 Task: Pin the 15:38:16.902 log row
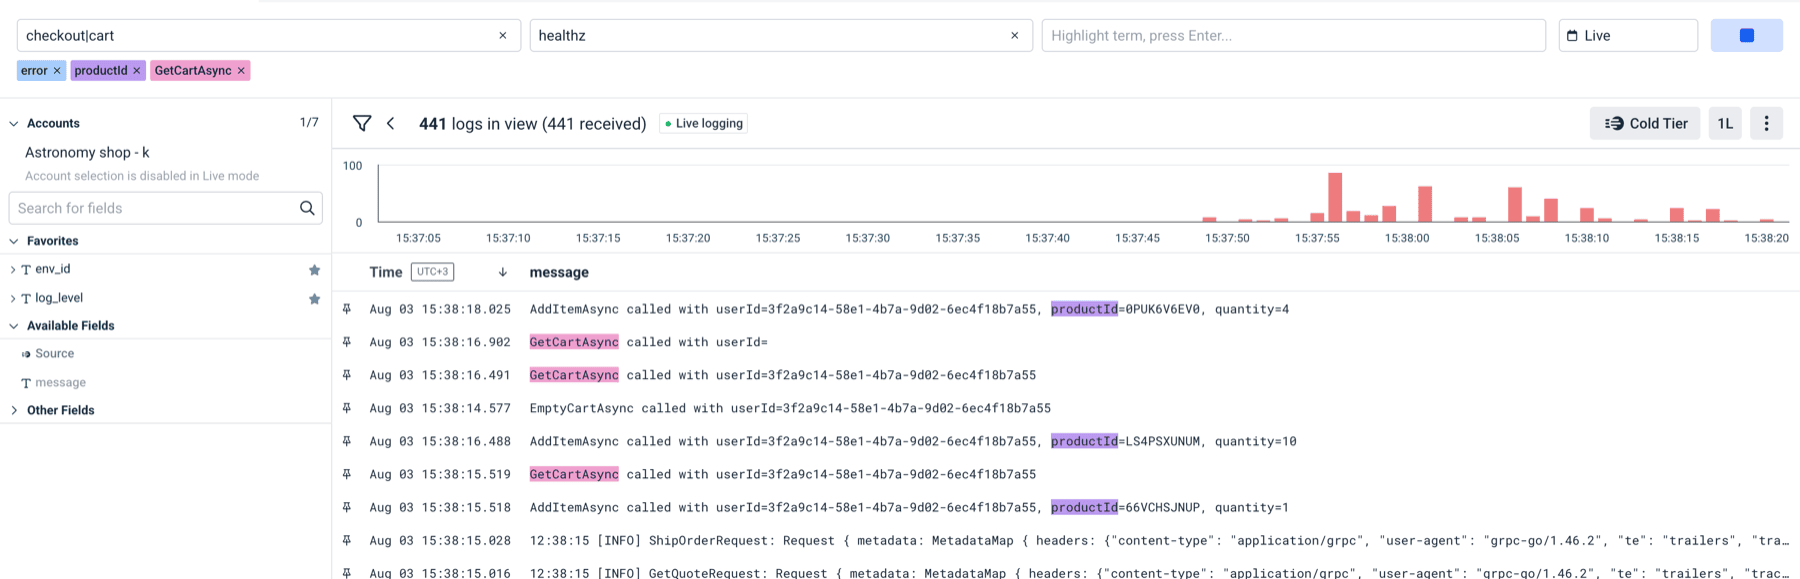click(347, 342)
